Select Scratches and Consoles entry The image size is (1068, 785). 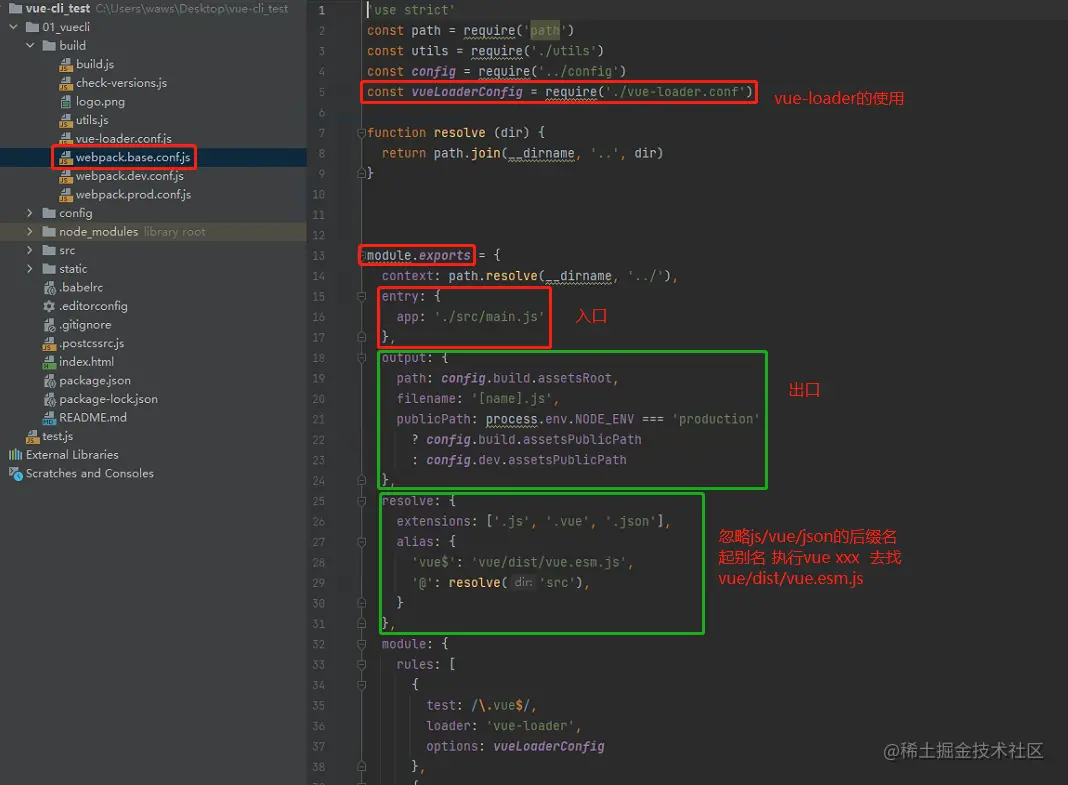[89, 474]
